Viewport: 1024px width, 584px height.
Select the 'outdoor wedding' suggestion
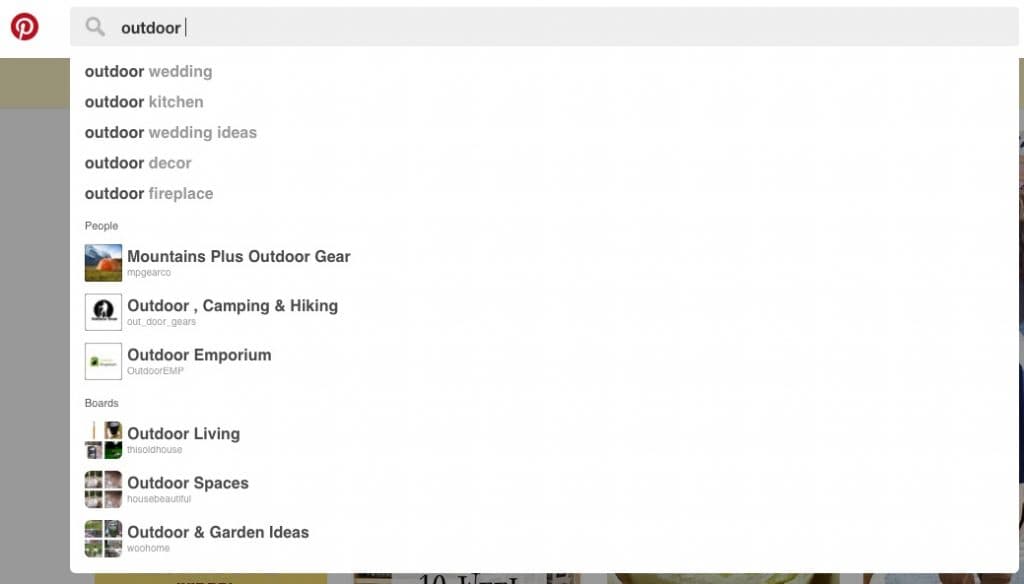tap(148, 72)
